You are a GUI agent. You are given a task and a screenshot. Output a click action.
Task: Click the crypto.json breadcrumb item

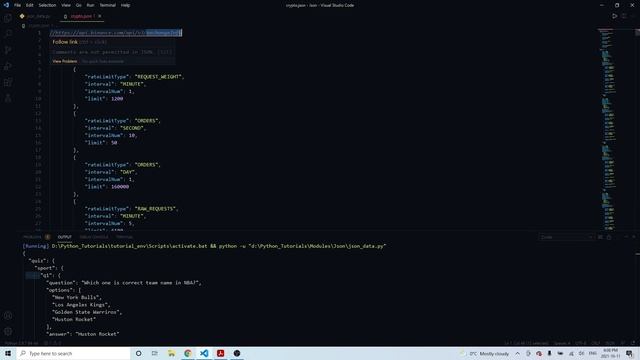coord(38,25)
